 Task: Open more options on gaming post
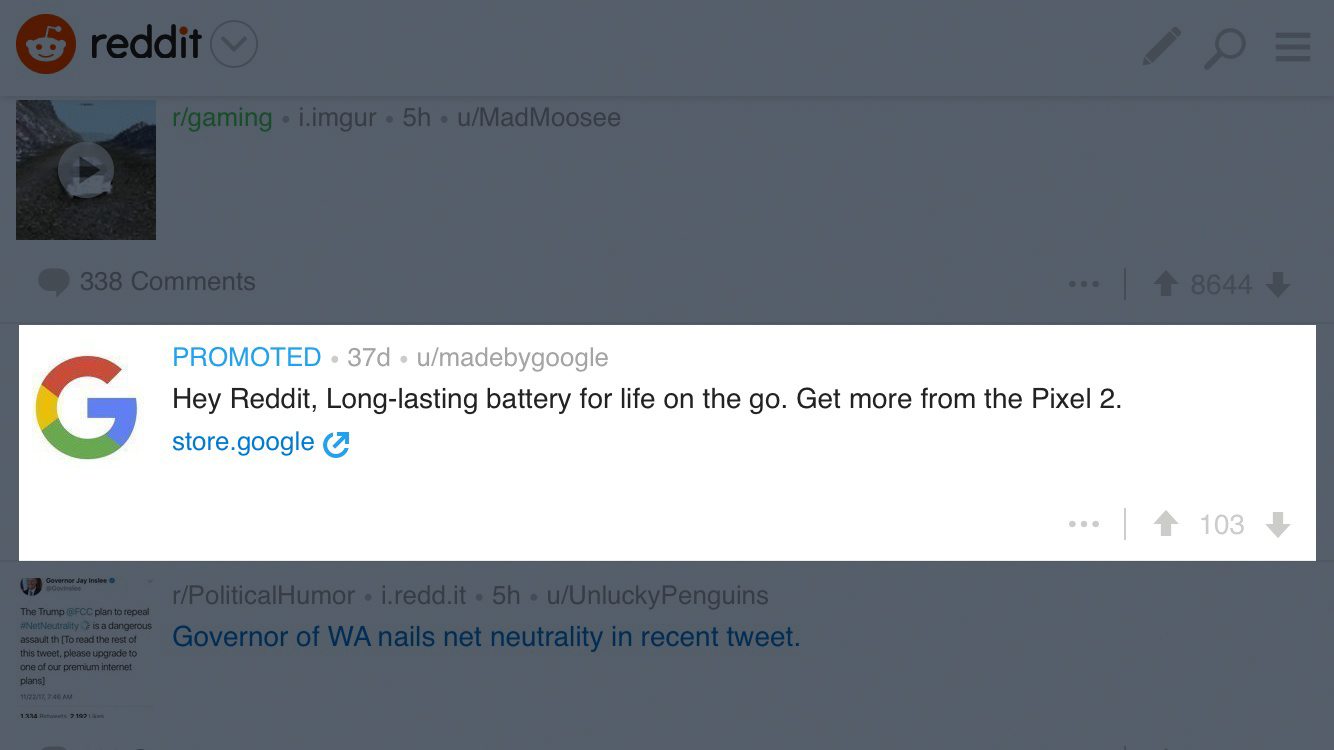pyautogui.click(x=1083, y=285)
